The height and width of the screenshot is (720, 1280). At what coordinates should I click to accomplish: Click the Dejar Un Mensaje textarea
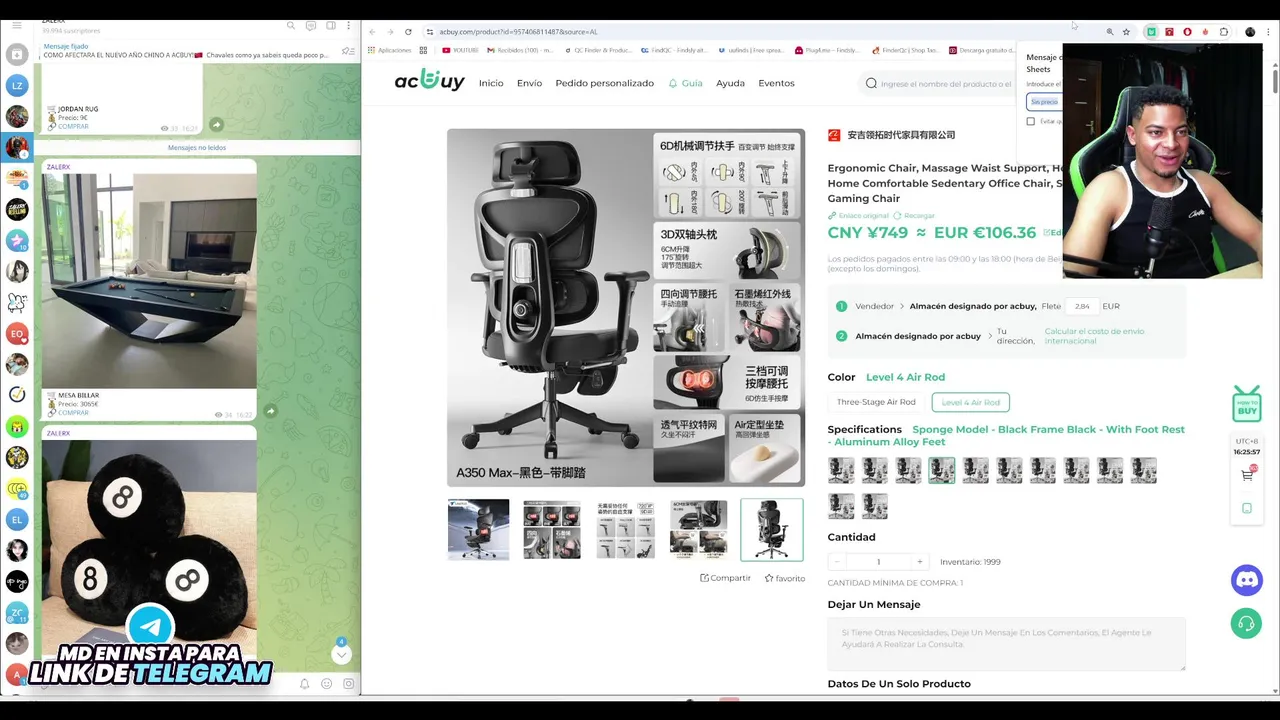point(1006,644)
